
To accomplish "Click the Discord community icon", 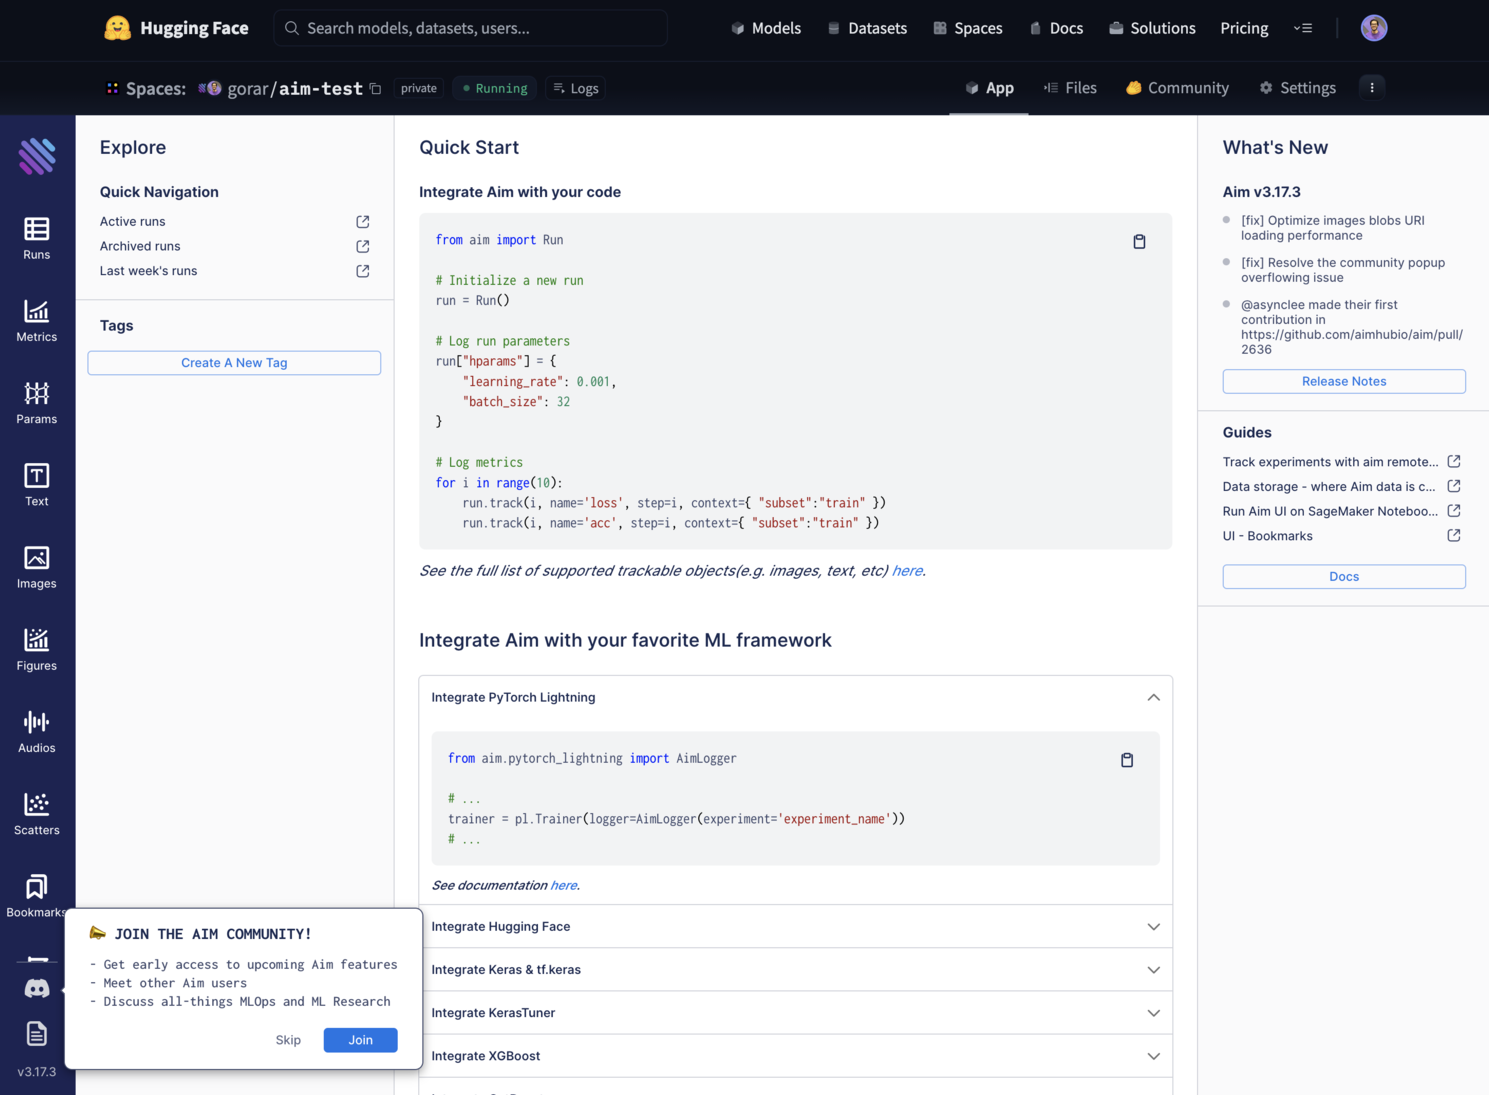I will coord(37,988).
